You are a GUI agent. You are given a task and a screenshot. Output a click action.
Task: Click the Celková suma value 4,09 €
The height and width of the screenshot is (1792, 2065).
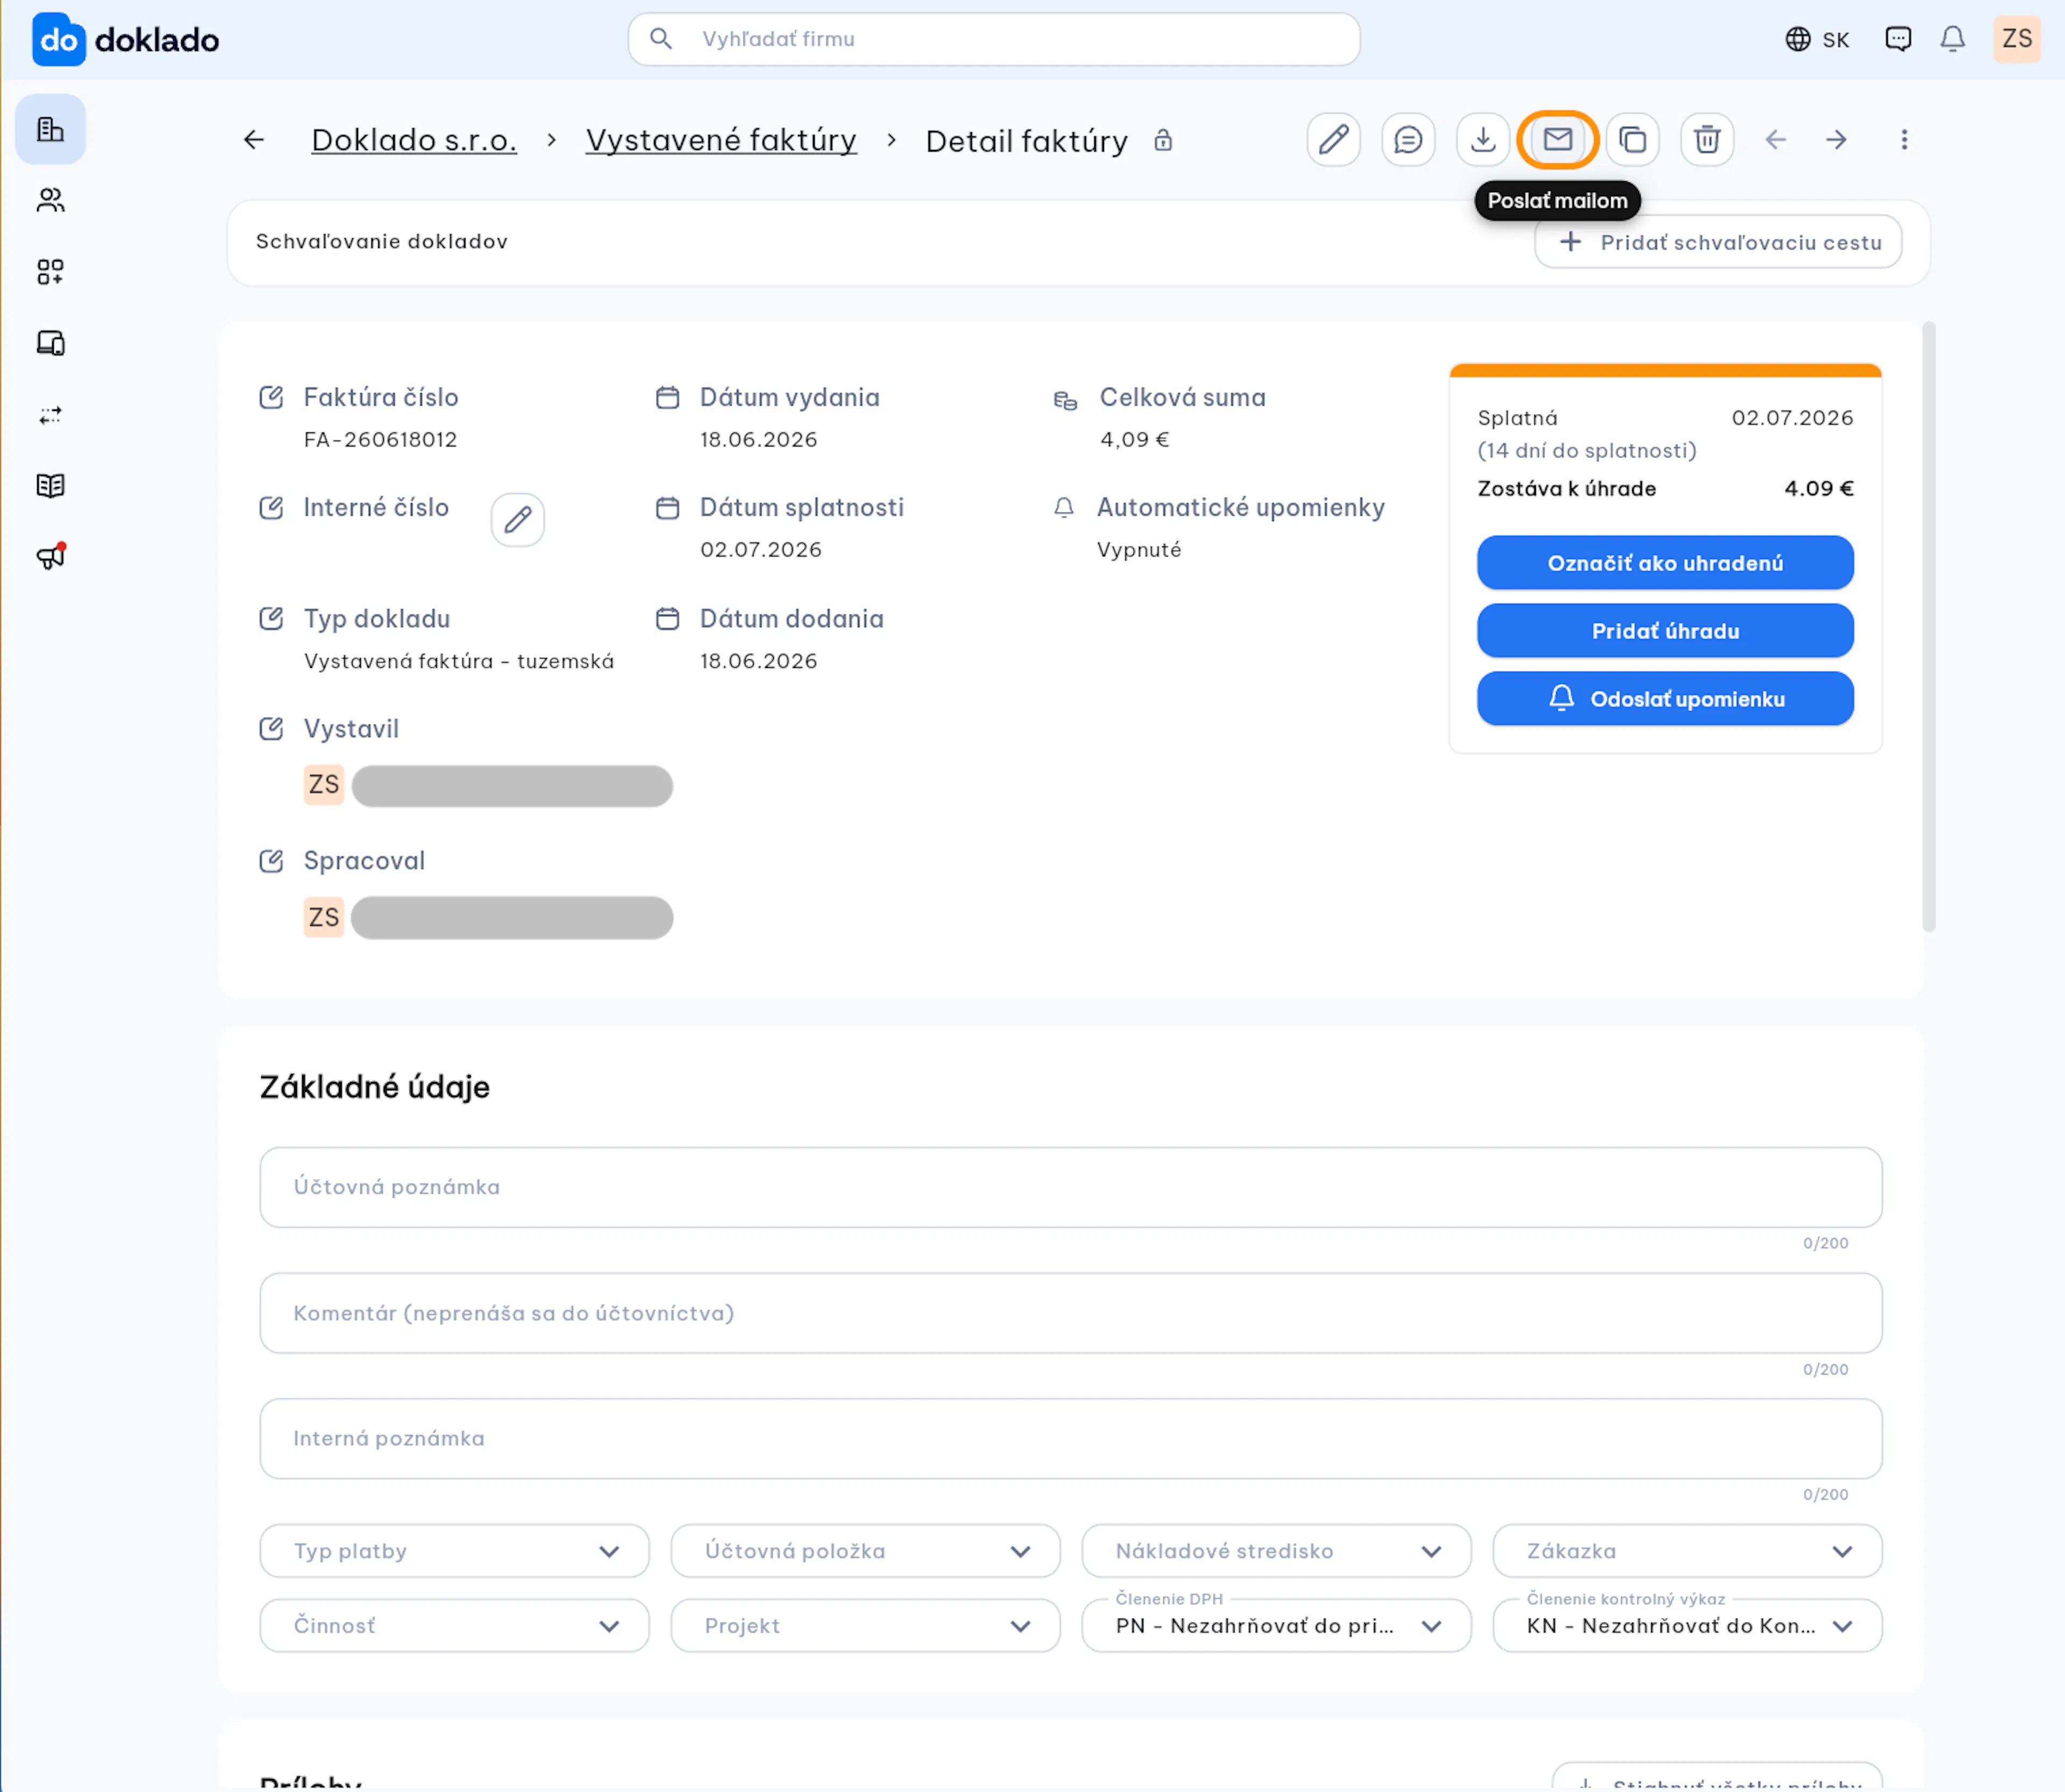[1134, 440]
